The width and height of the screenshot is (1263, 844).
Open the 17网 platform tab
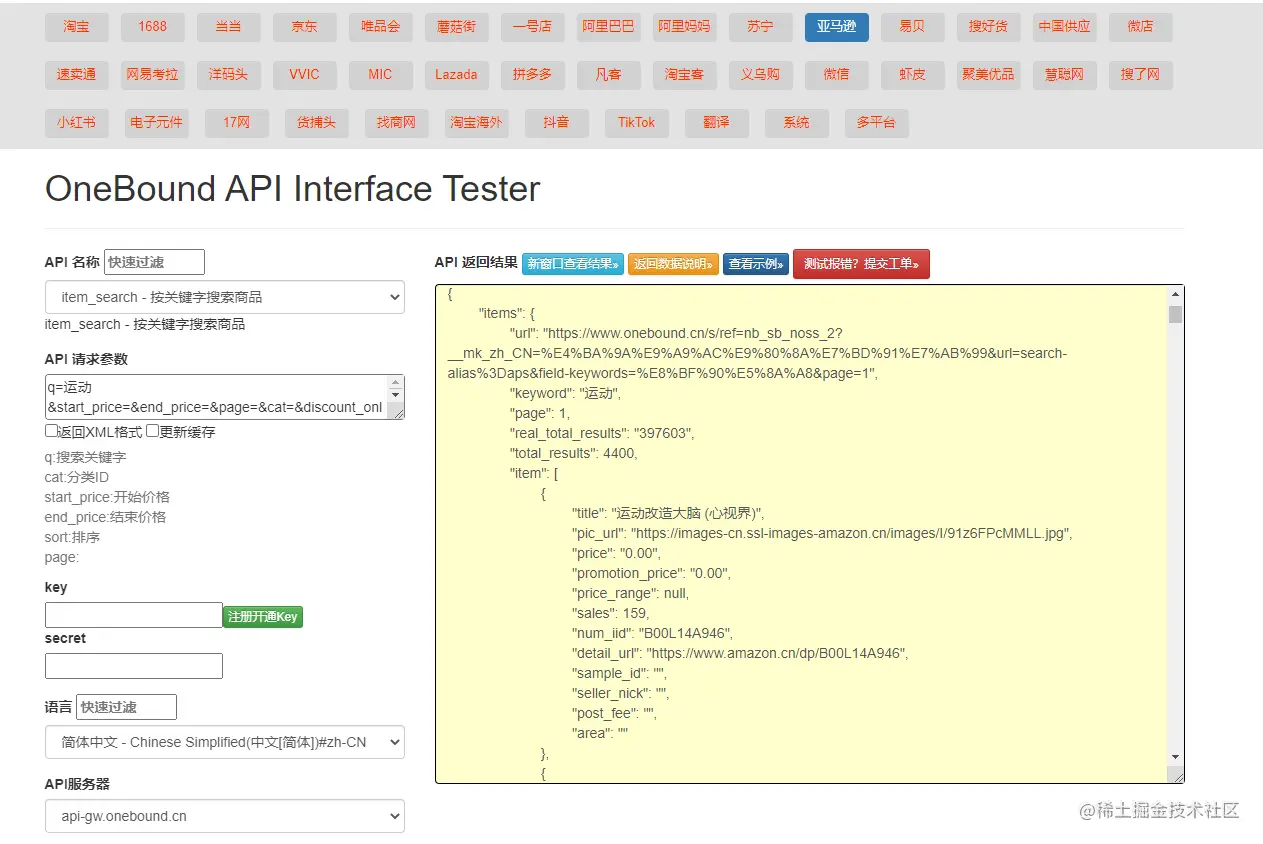237,123
